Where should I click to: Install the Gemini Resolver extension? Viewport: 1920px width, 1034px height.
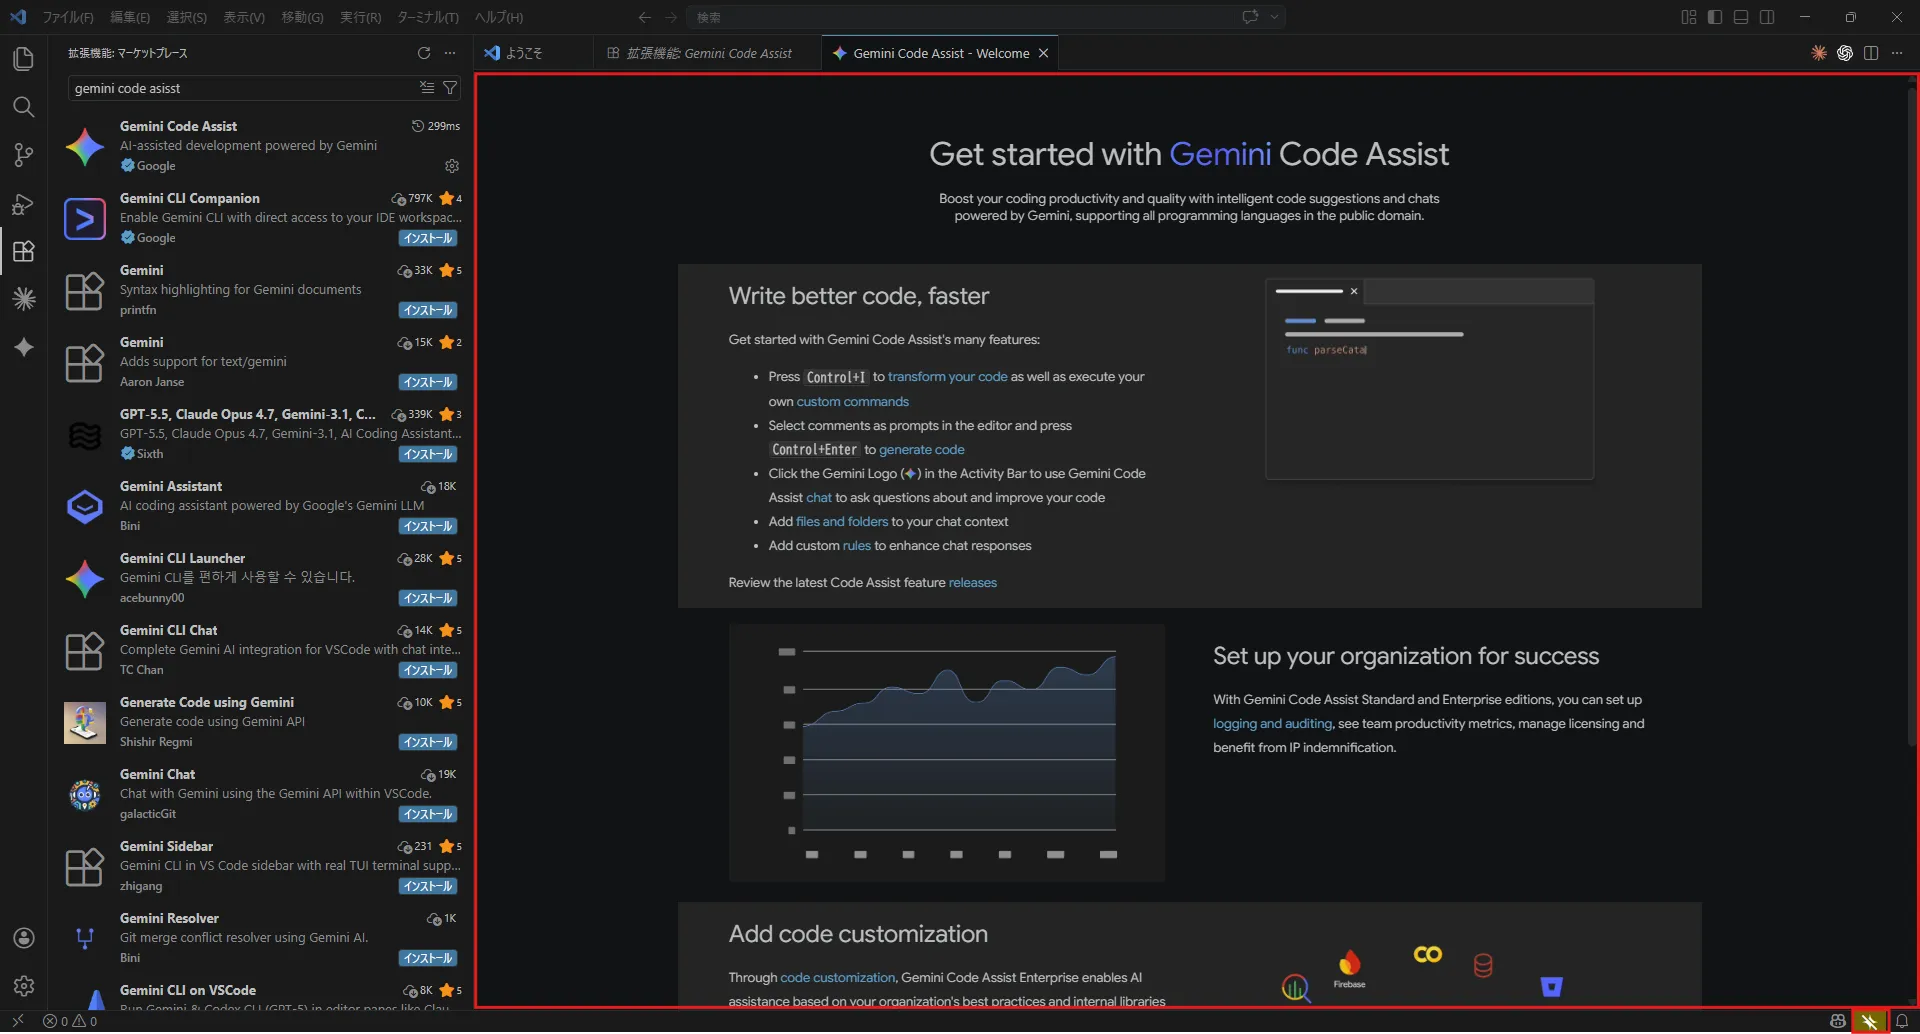(428, 958)
